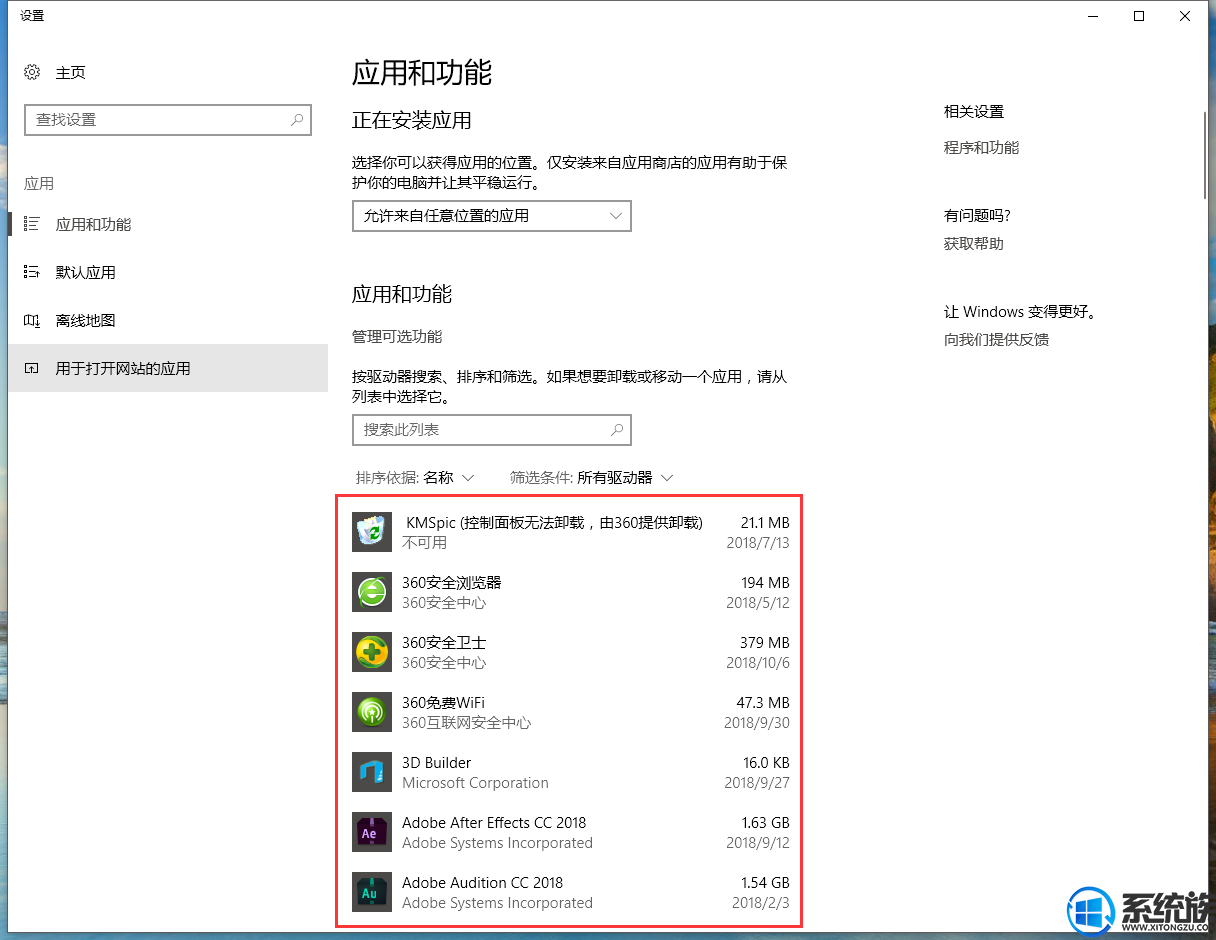Click the 向我们提供反馈 link
This screenshot has width=1216, height=940.
[x=996, y=339]
